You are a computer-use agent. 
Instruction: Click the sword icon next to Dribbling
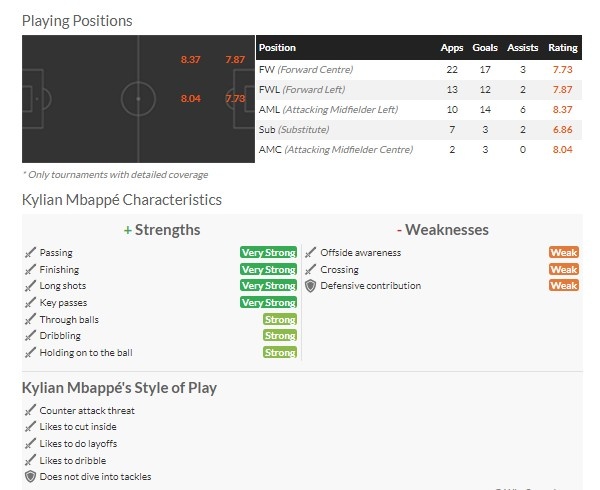[30, 336]
